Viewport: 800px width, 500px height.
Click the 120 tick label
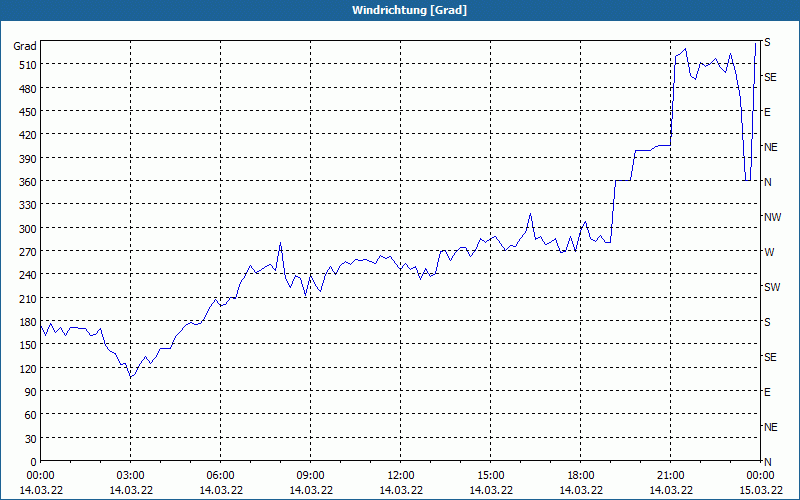click(28, 368)
